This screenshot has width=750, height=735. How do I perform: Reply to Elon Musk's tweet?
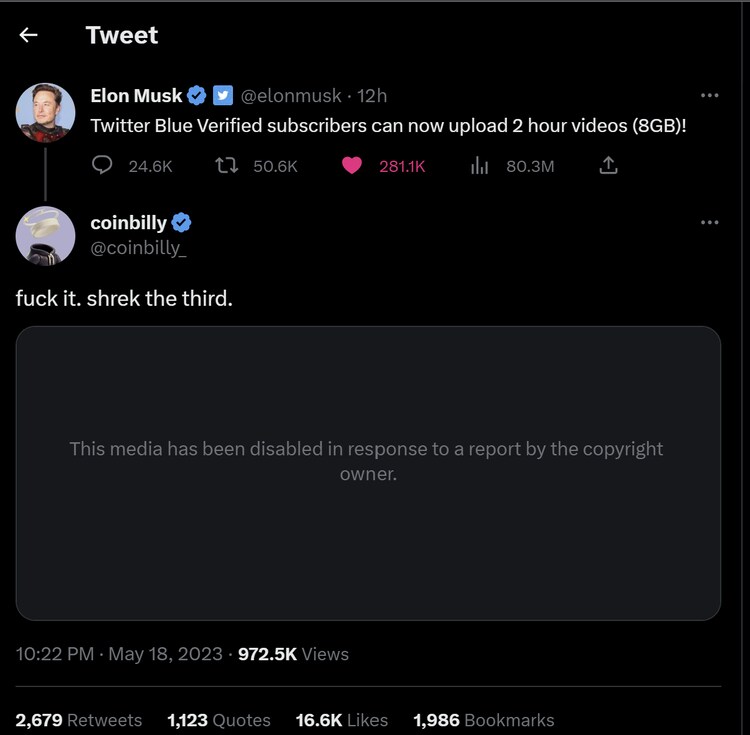tap(103, 166)
